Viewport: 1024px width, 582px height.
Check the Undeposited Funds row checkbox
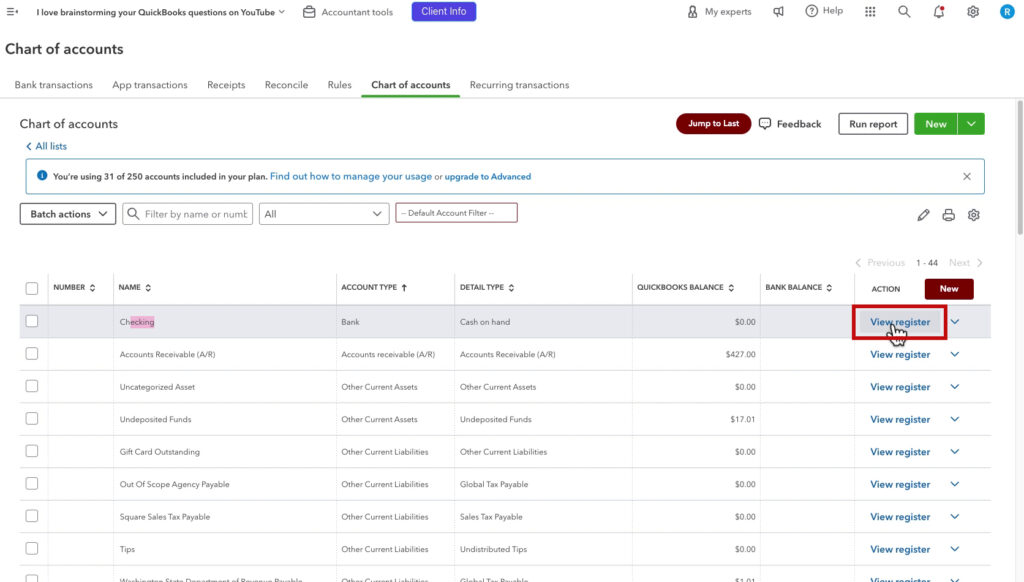31,419
